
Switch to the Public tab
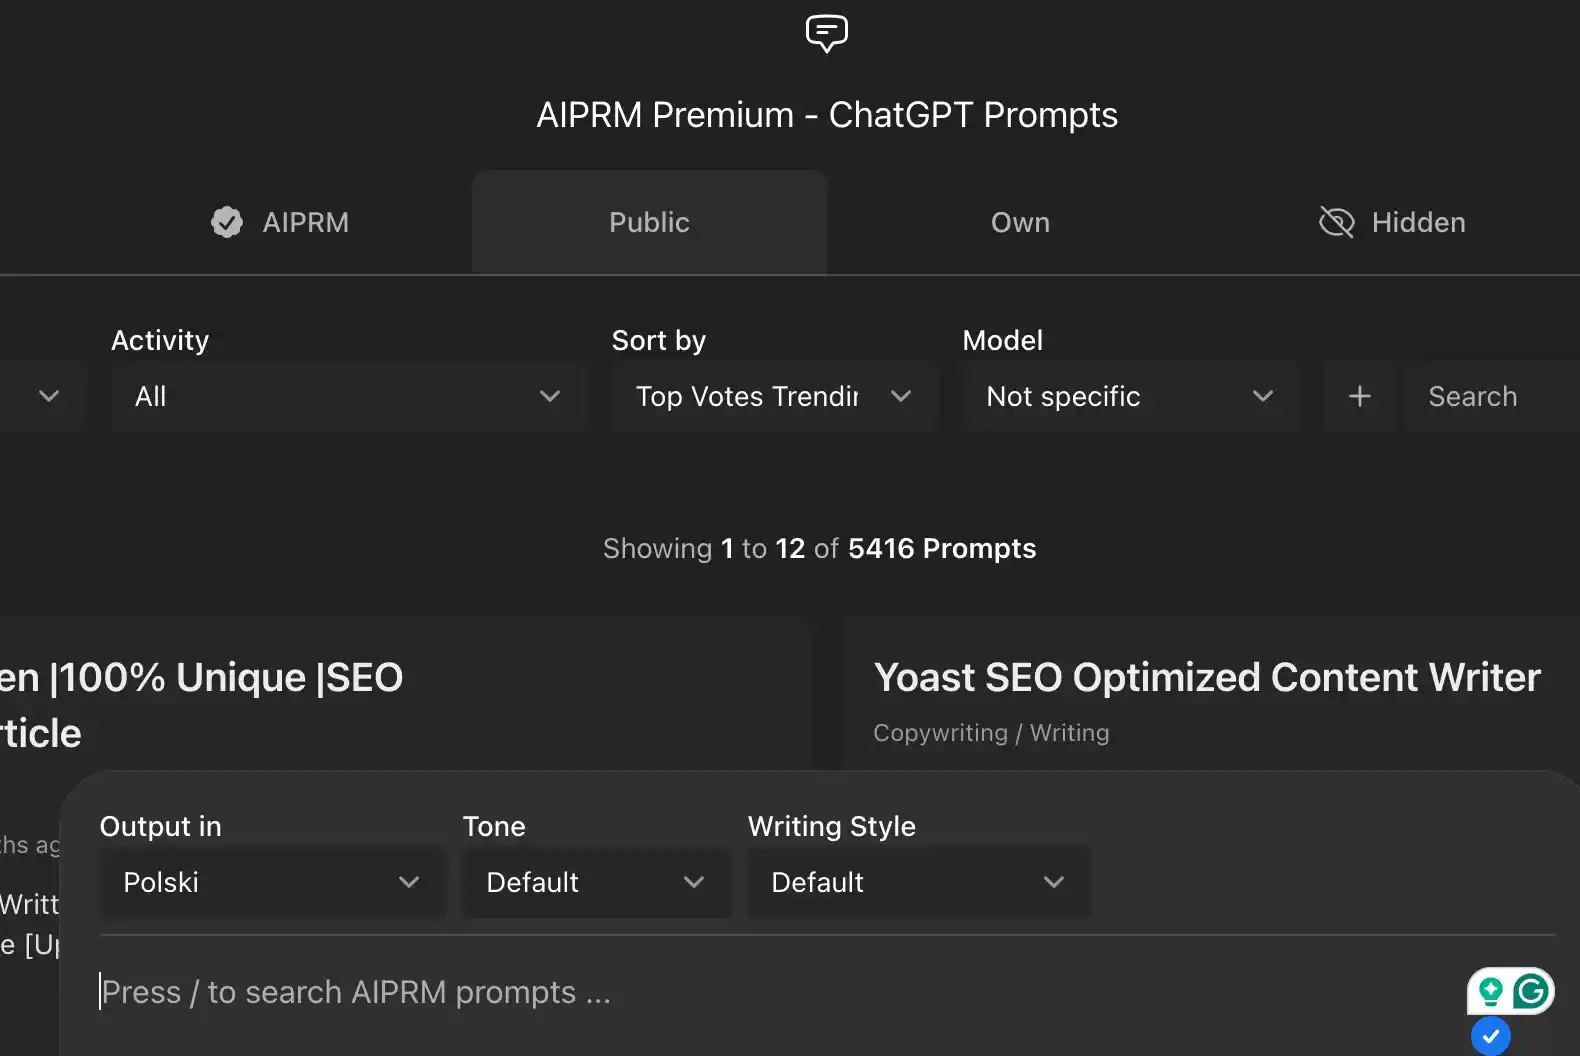click(649, 222)
